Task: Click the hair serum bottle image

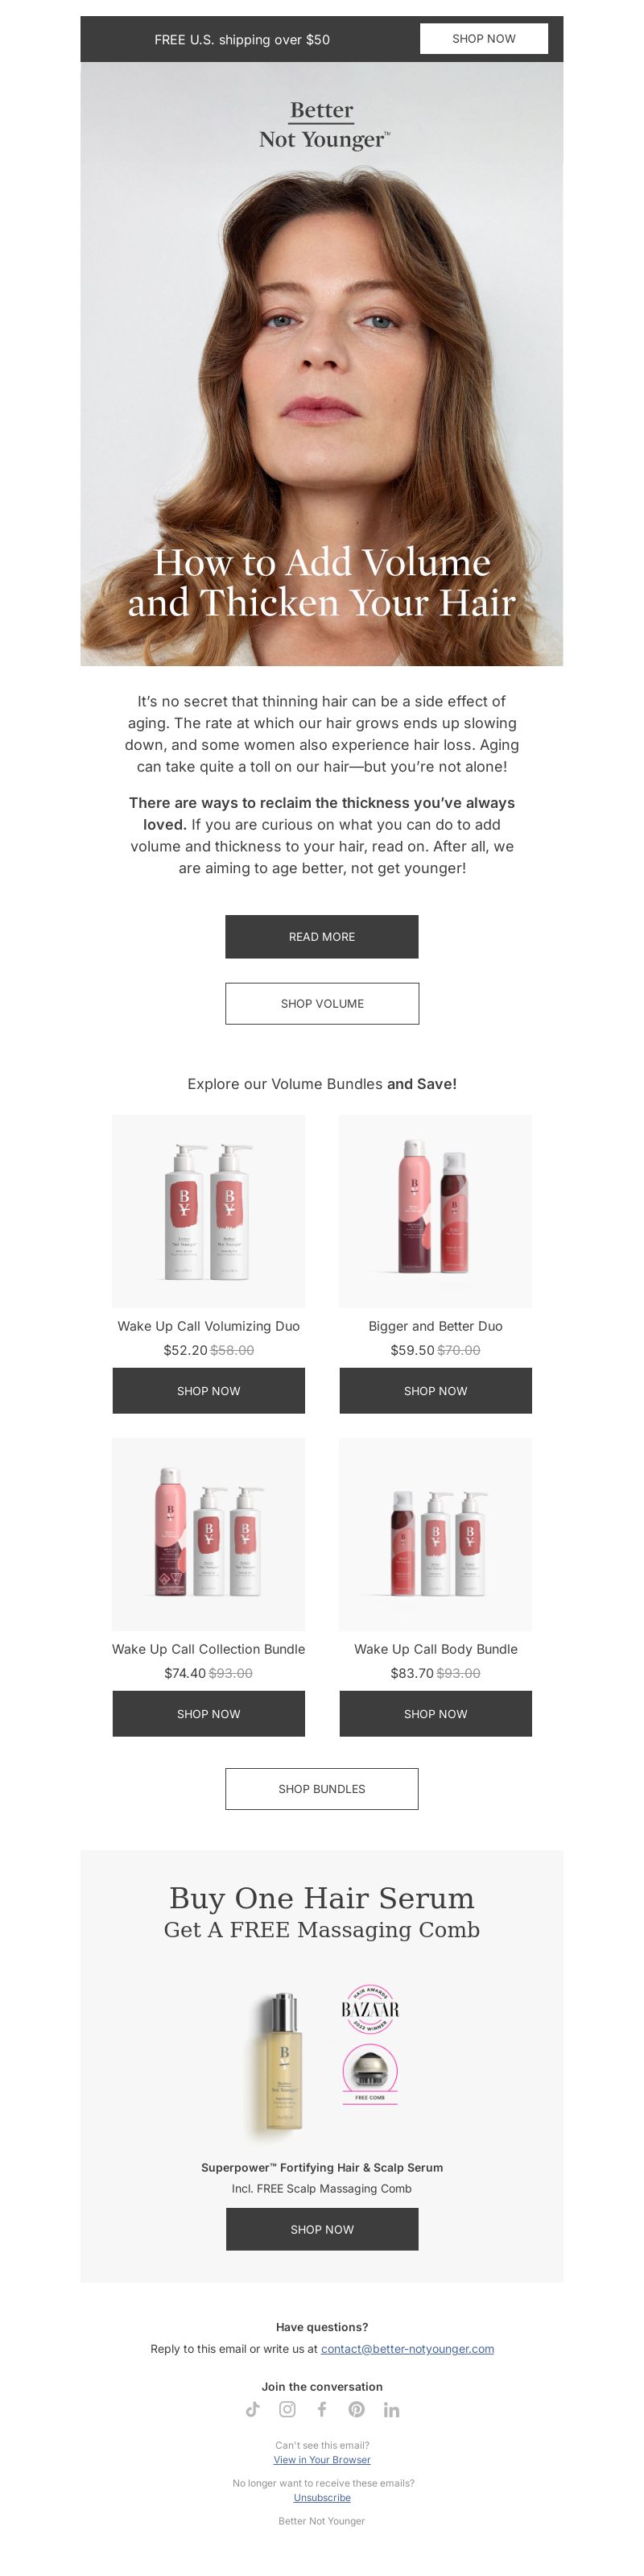Action: [x=283, y=2063]
